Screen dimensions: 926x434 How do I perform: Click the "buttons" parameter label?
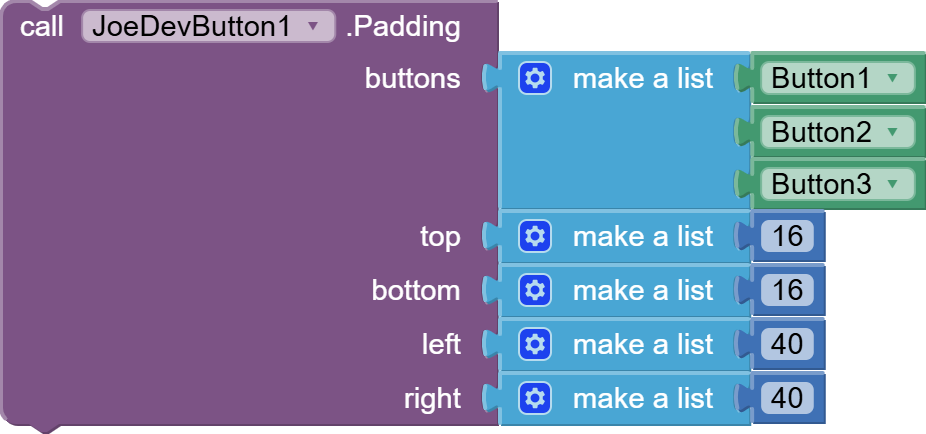pyautogui.click(x=412, y=78)
